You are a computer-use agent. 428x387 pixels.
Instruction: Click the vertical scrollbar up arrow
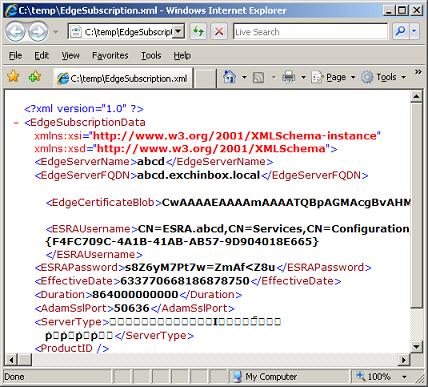pos(417,96)
